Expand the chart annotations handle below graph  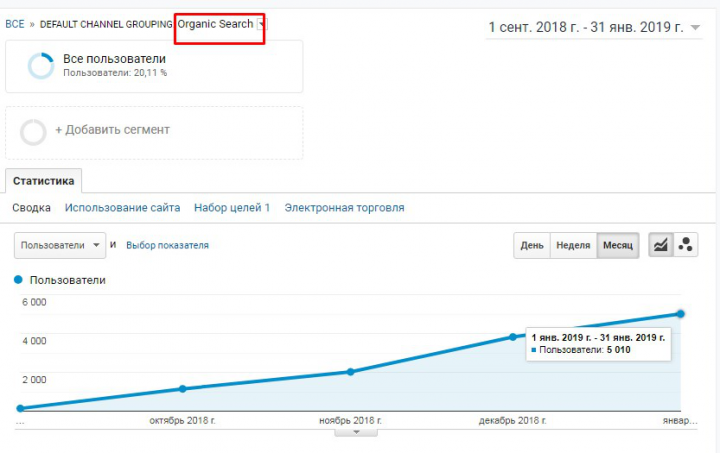(x=356, y=432)
